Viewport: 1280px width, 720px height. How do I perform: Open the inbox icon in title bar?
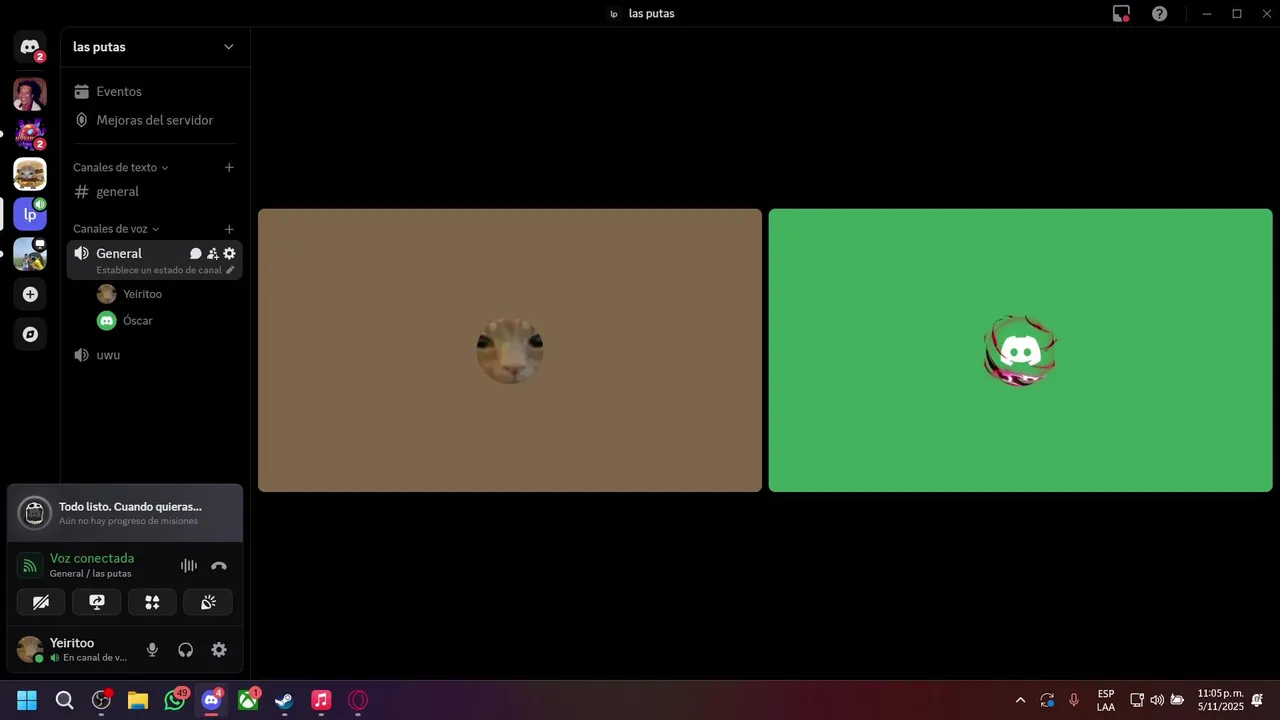(x=1121, y=14)
